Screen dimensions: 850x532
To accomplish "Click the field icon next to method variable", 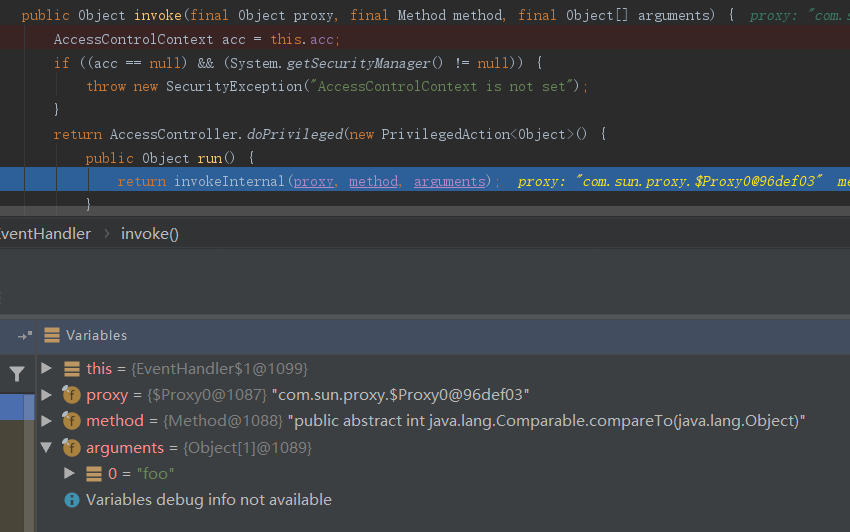I will point(71,421).
